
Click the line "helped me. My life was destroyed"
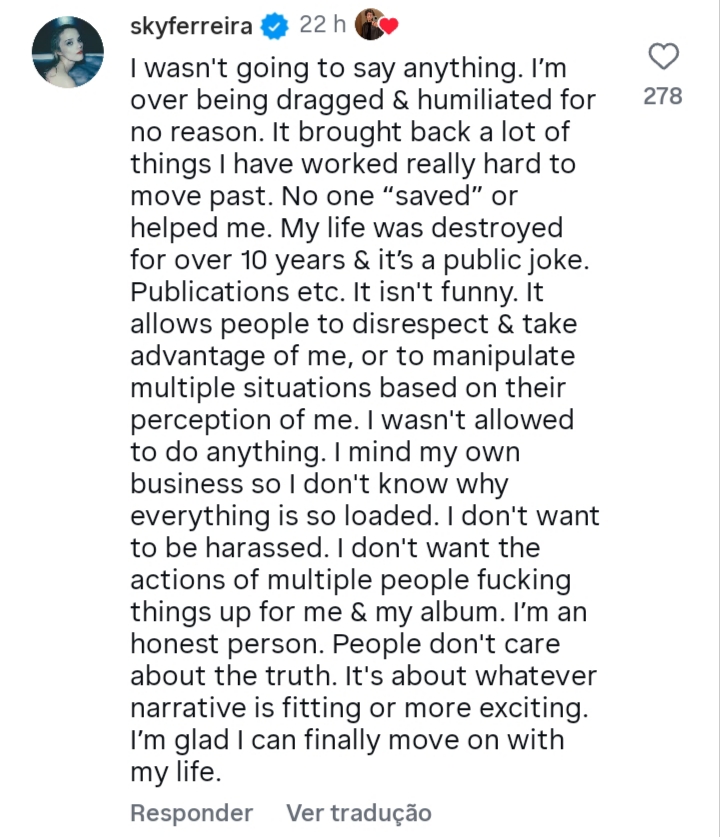pyautogui.click(x=346, y=228)
